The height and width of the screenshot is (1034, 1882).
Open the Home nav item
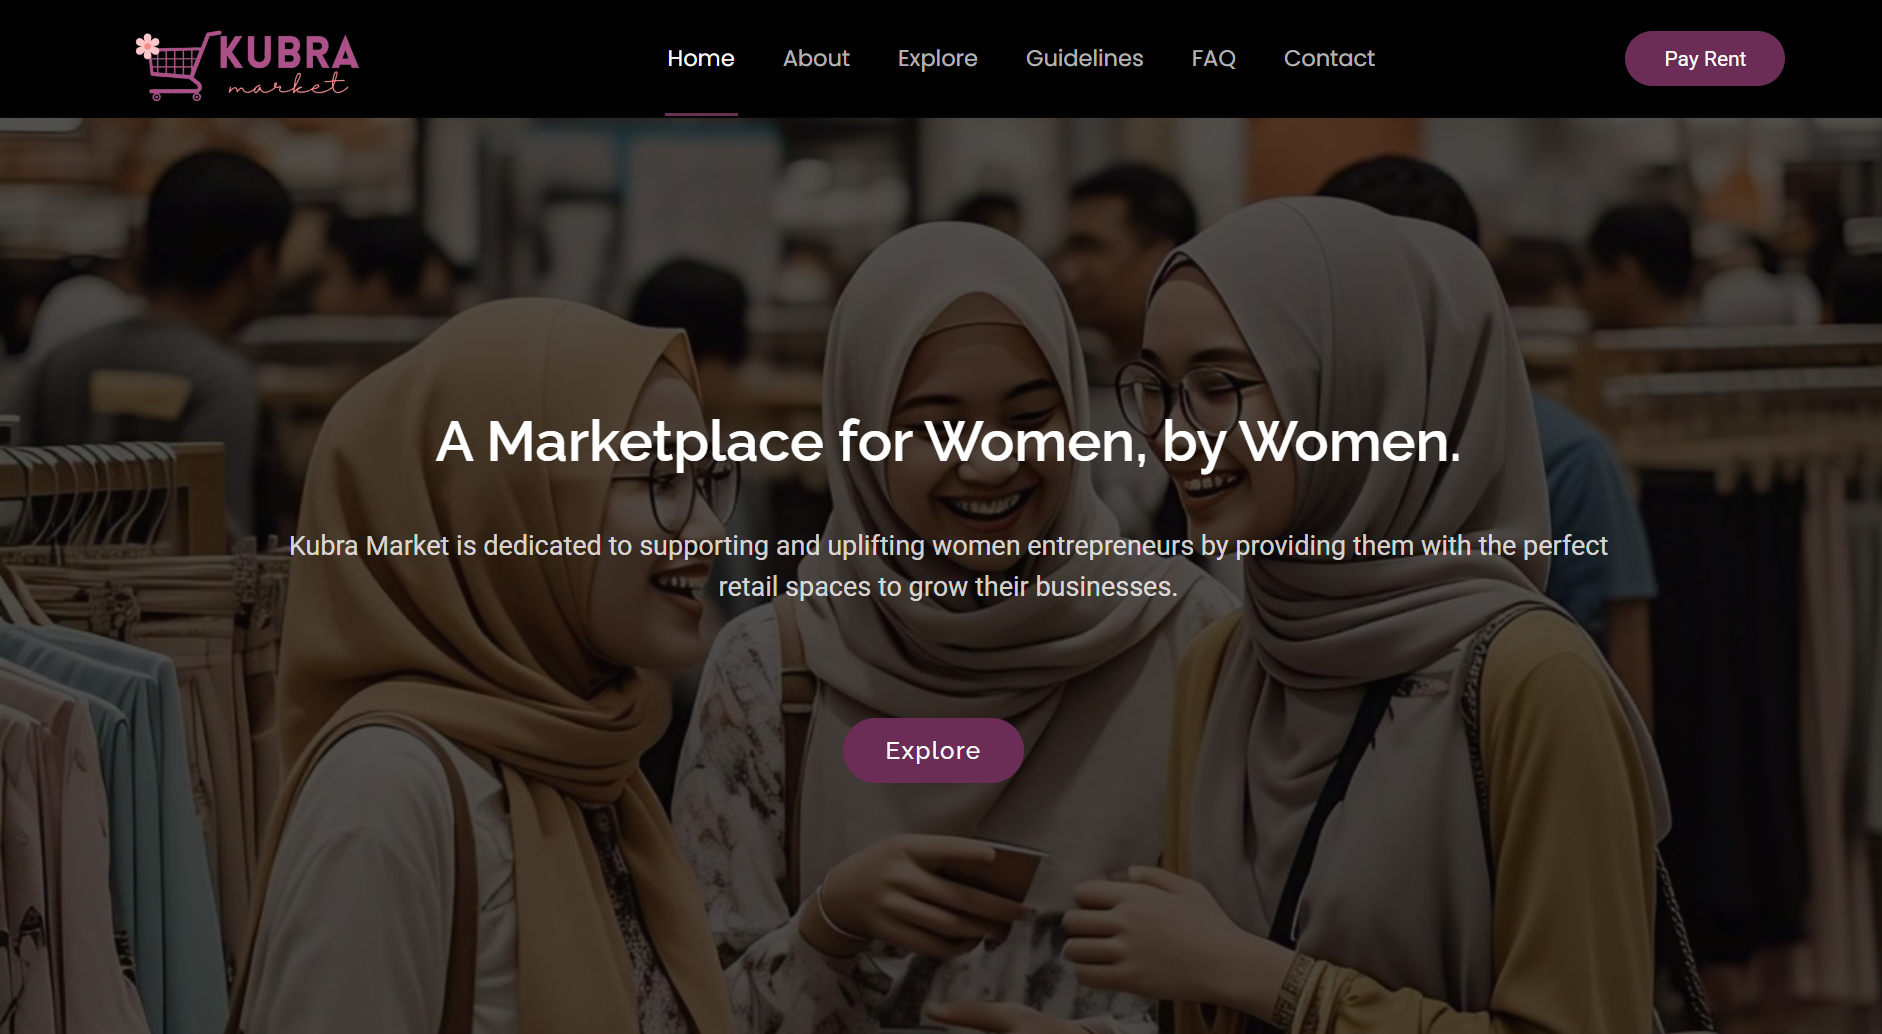click(x=700, y=59)
